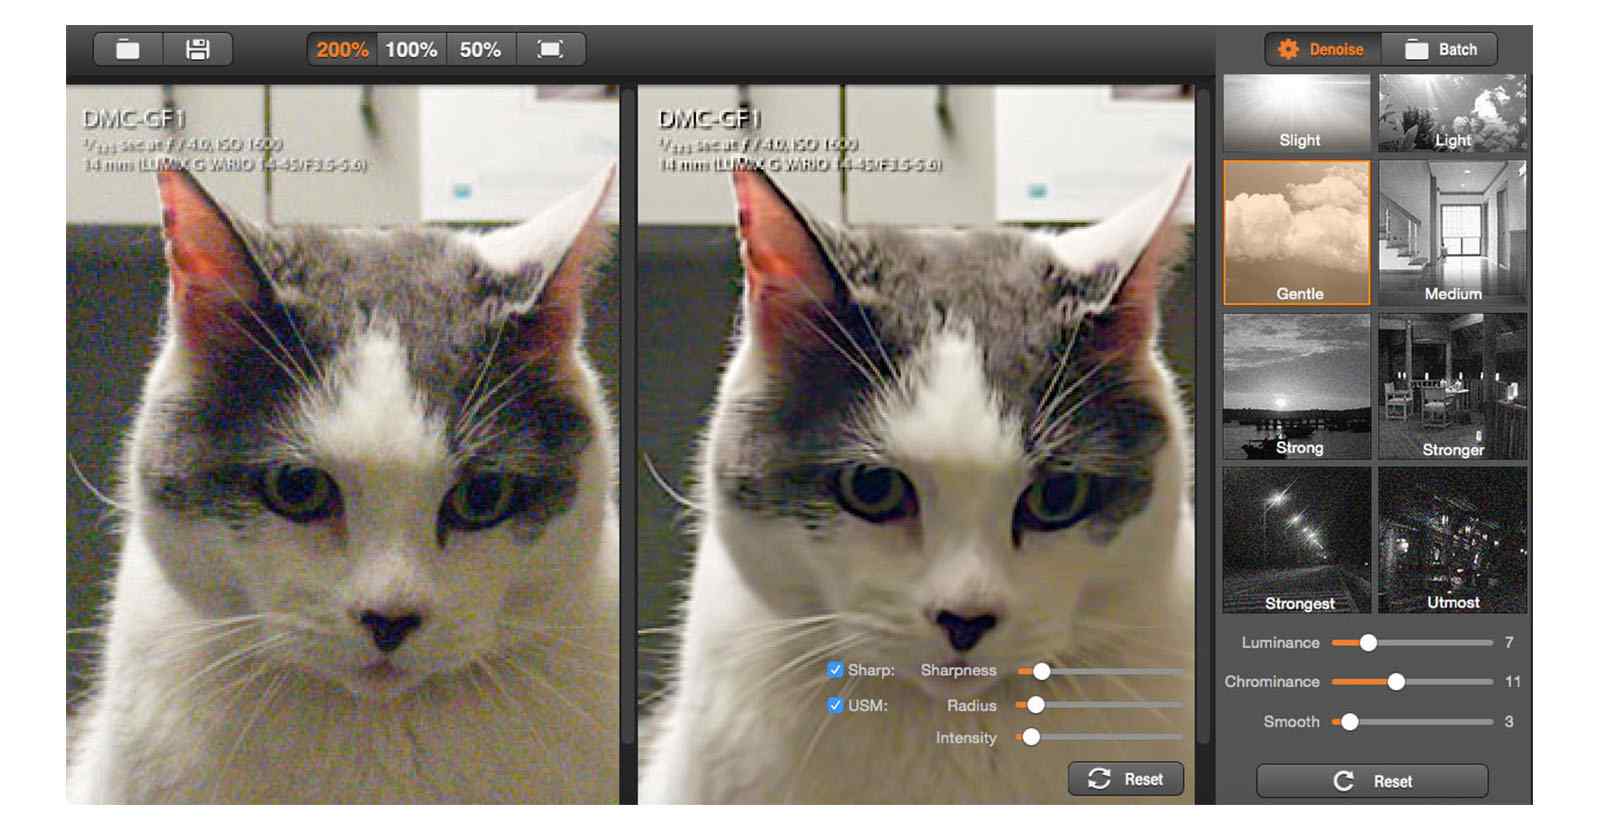The height and width of the screenshot is (830, 1600).
Task: Select the Strongest preset thumbnail
Action: (x=1297, y=540)
